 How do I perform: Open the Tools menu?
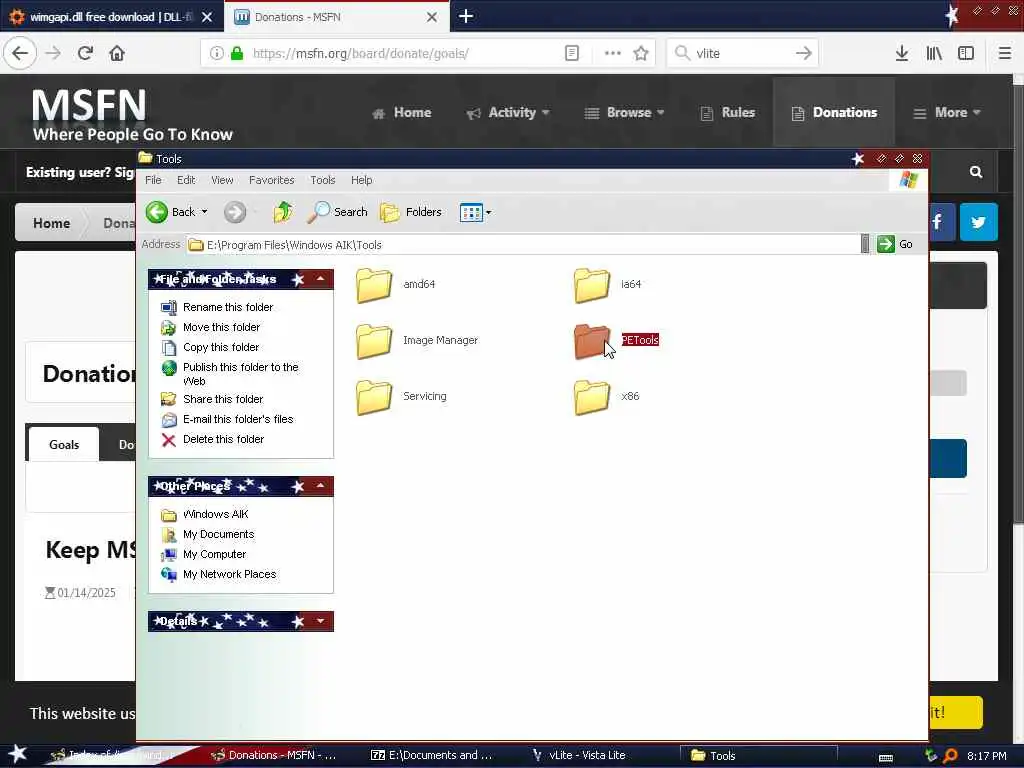(x=323, y=180)
